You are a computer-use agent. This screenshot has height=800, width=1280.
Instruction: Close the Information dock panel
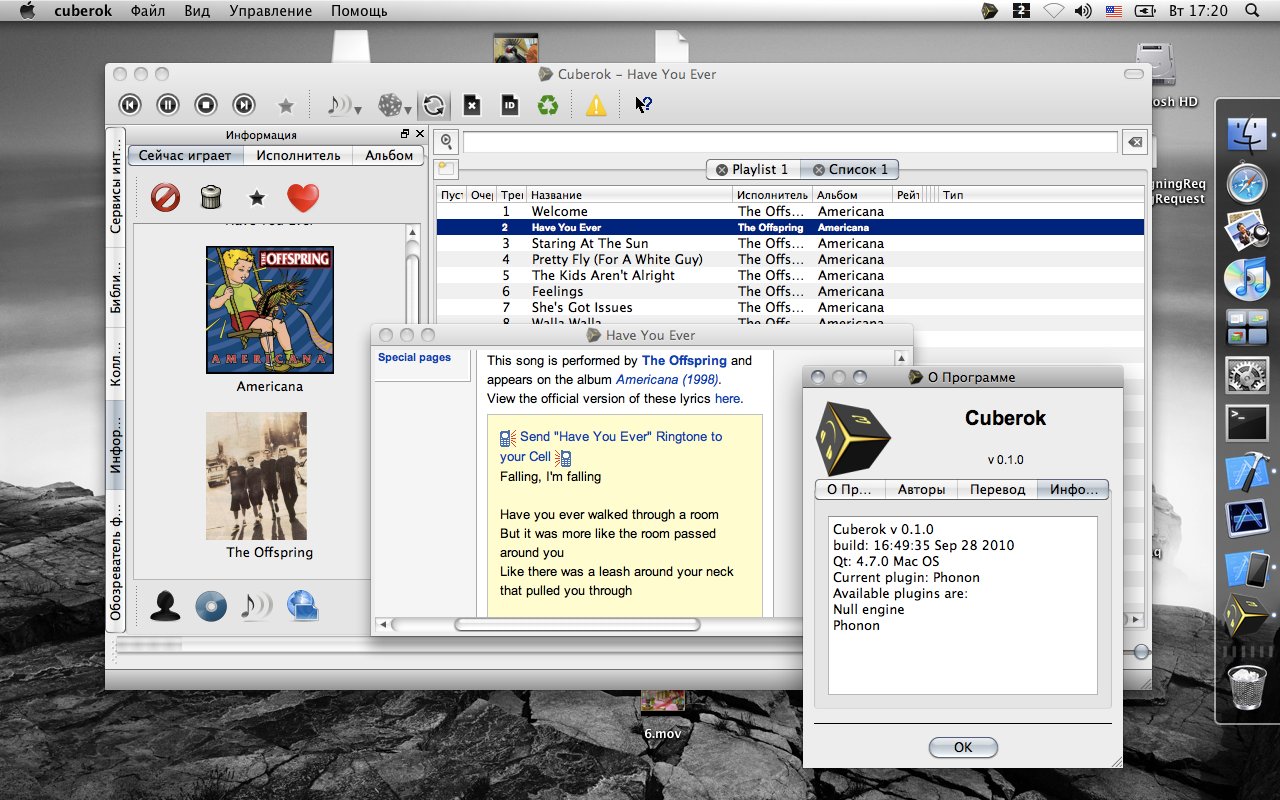point(420,134)
